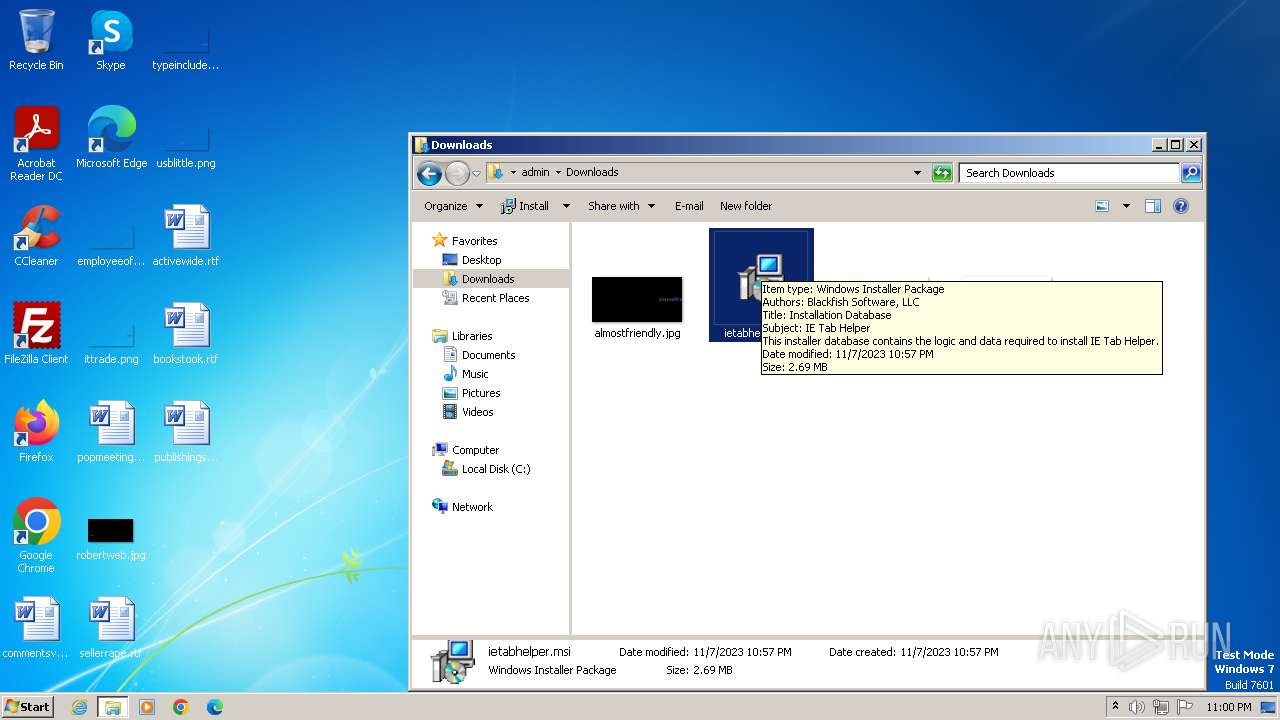
Task: Change the view with views icon
Action: [1102, 206]
